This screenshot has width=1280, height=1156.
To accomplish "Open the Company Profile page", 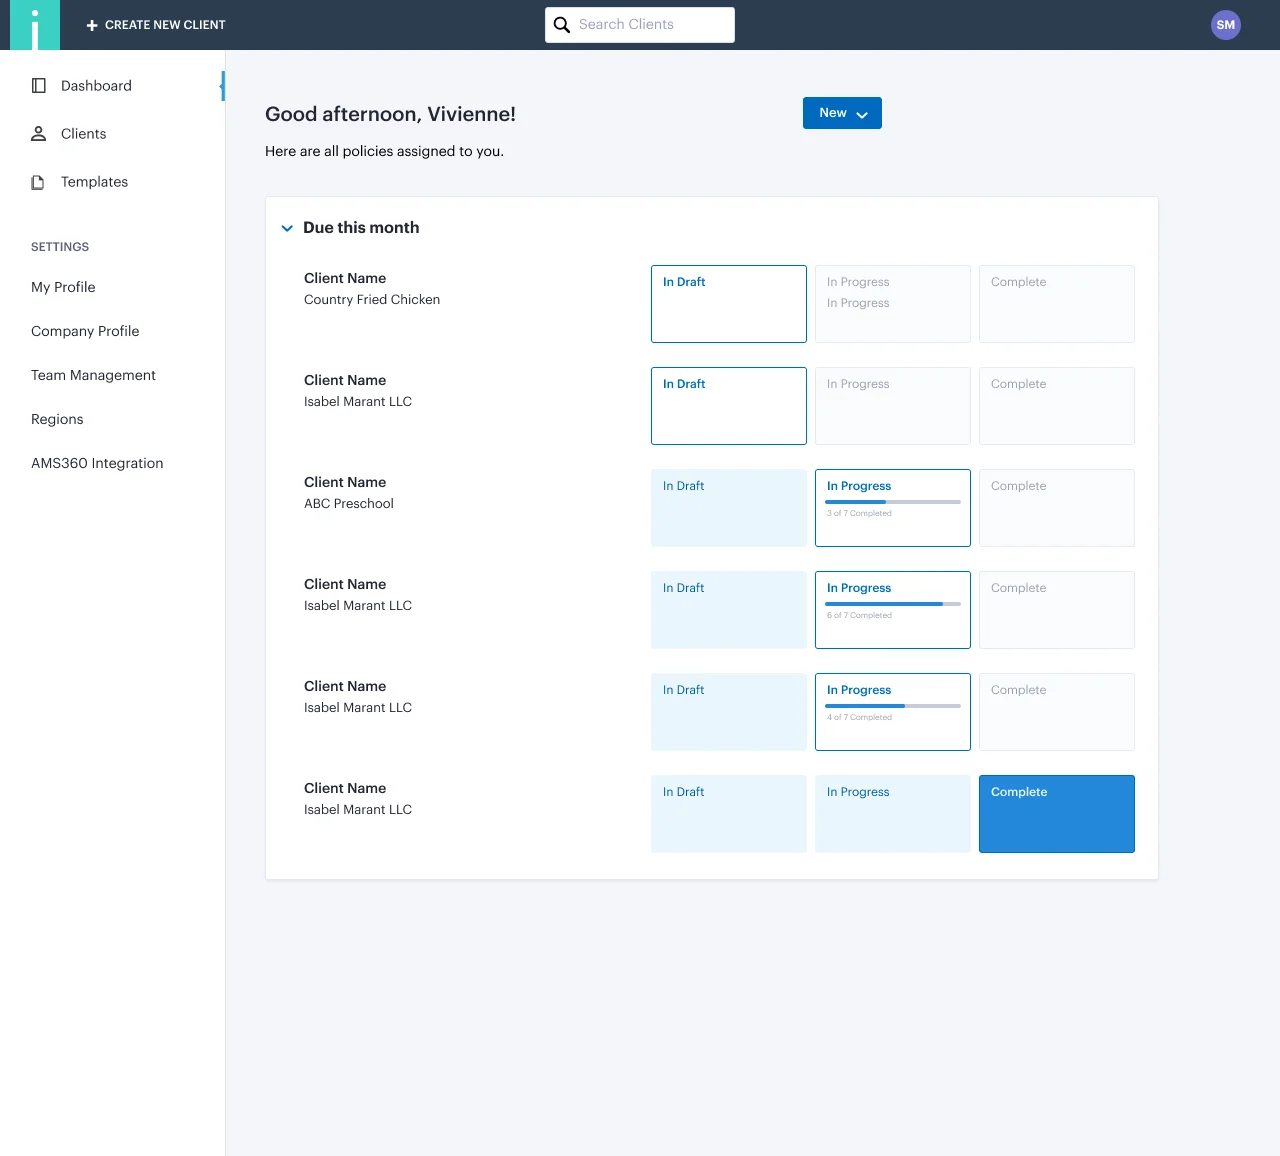I will point(85,331).
